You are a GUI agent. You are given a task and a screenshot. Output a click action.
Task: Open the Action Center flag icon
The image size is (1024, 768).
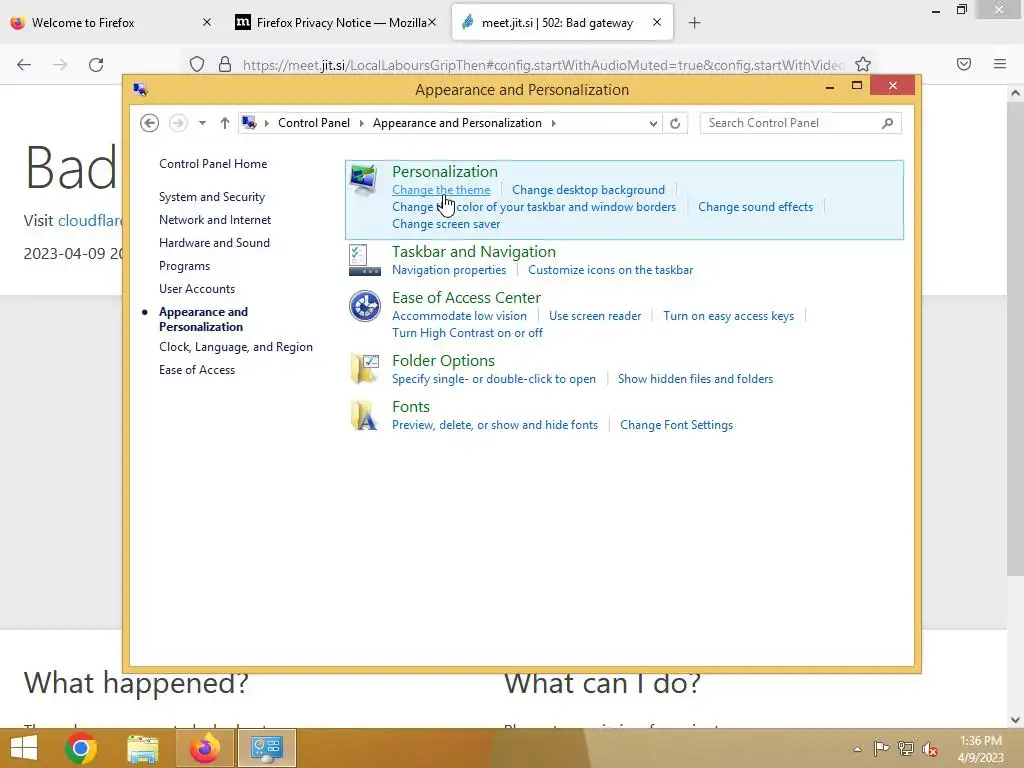pyautogui.click(x=881, y=748)
